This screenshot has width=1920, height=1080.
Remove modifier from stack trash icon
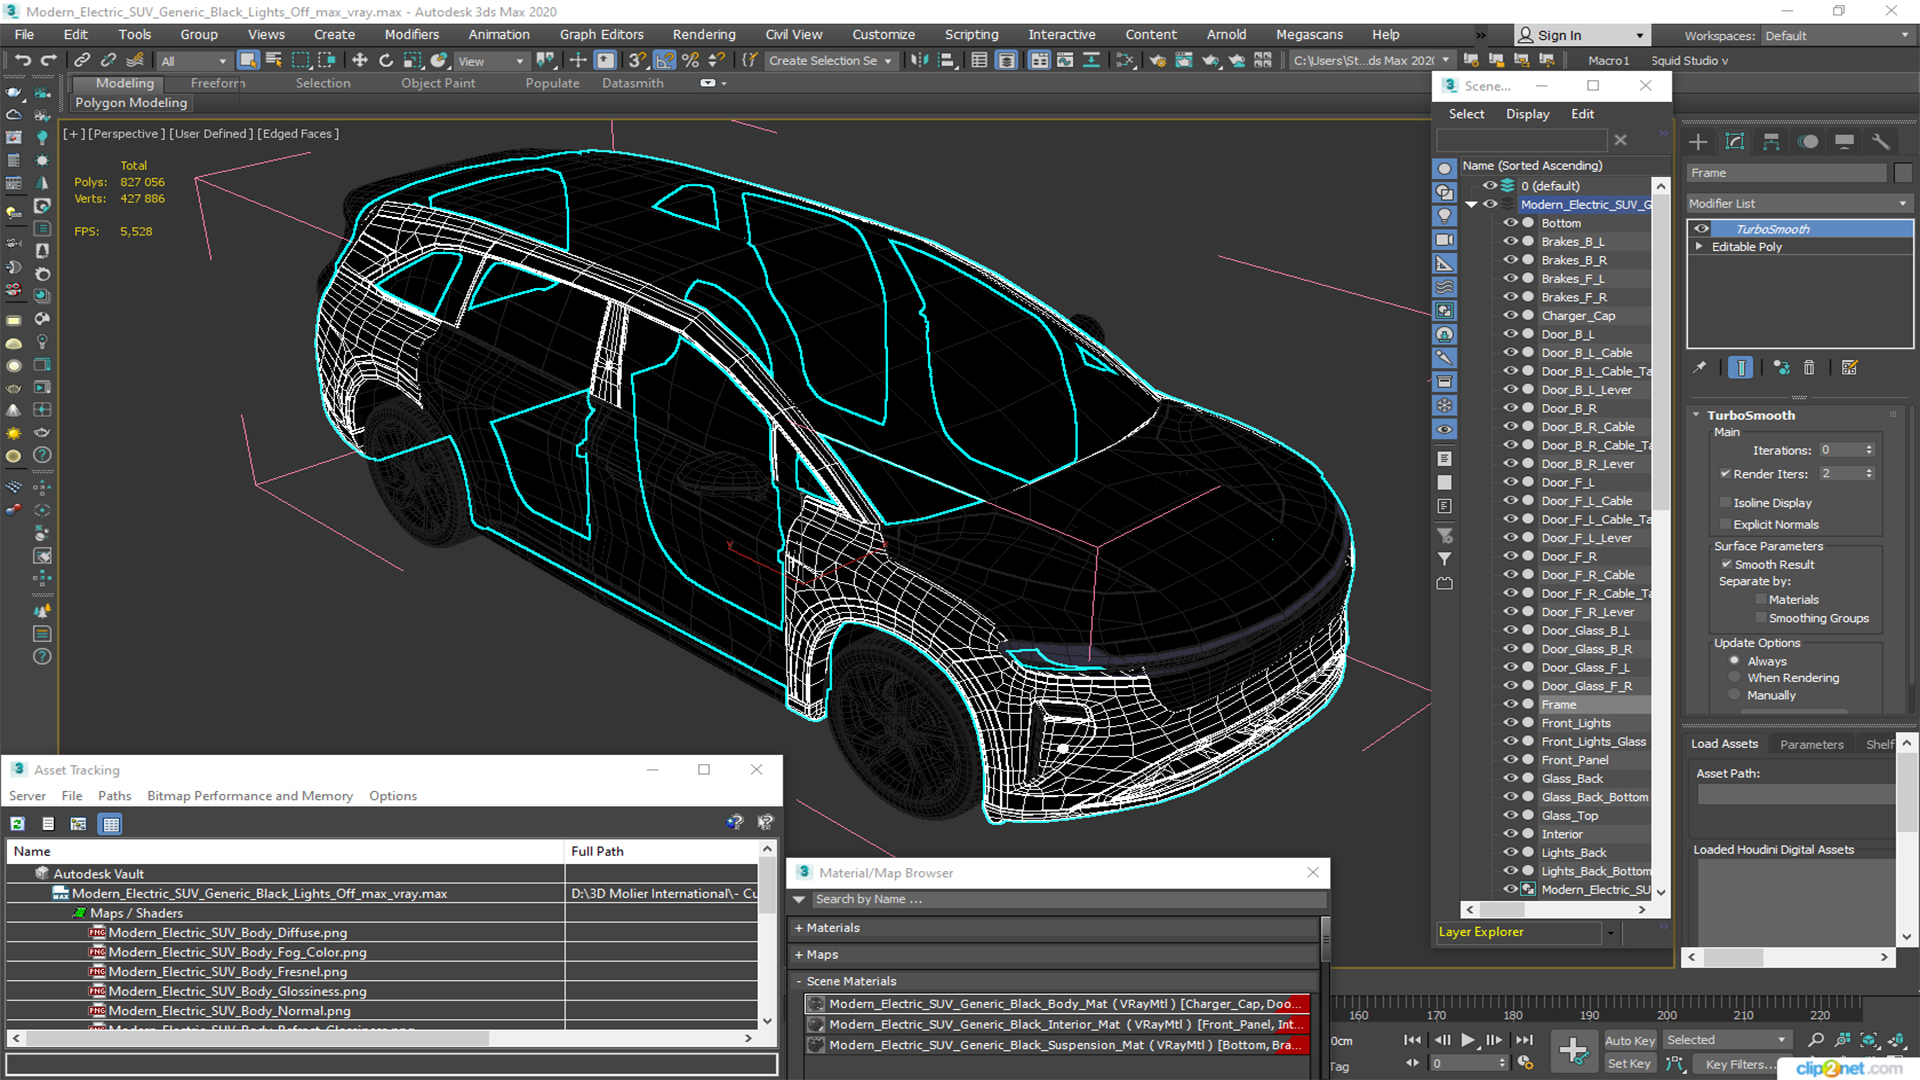coord(1809,368)
